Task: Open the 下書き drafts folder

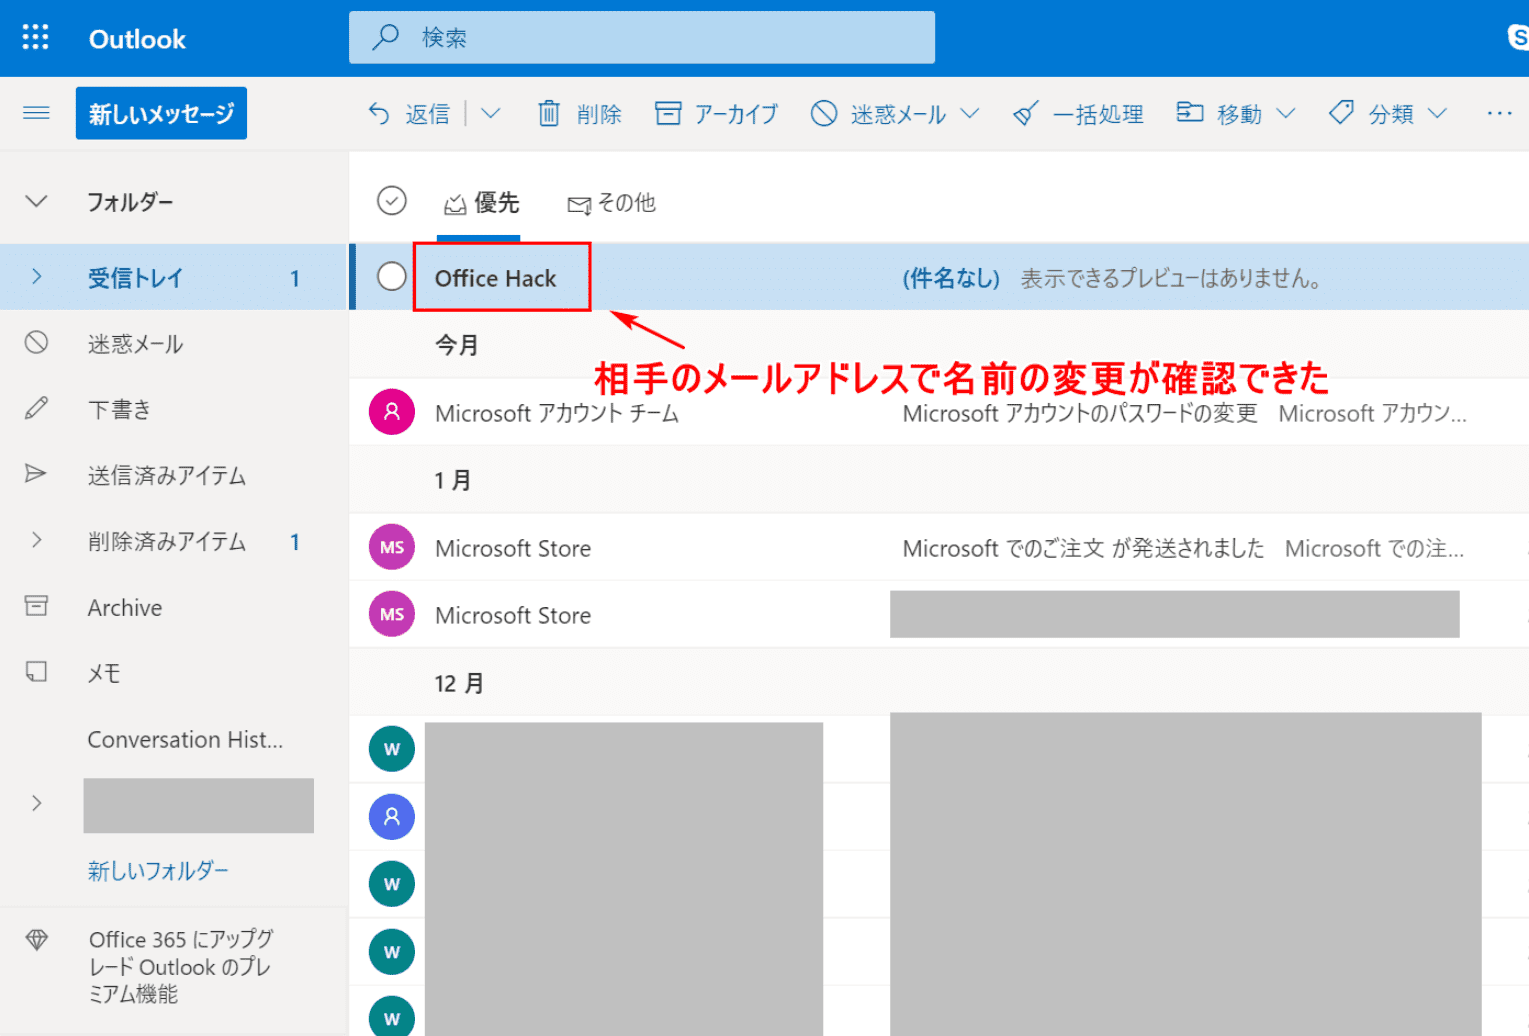Action: 174,409
